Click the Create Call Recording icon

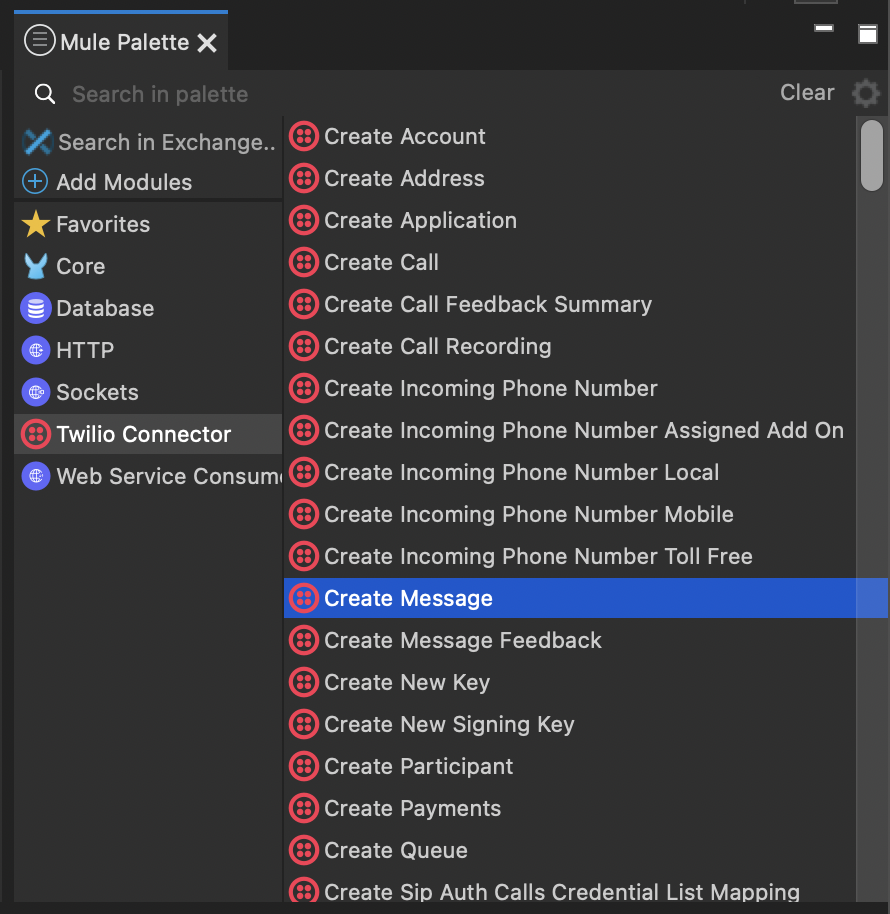pos(304,346)
